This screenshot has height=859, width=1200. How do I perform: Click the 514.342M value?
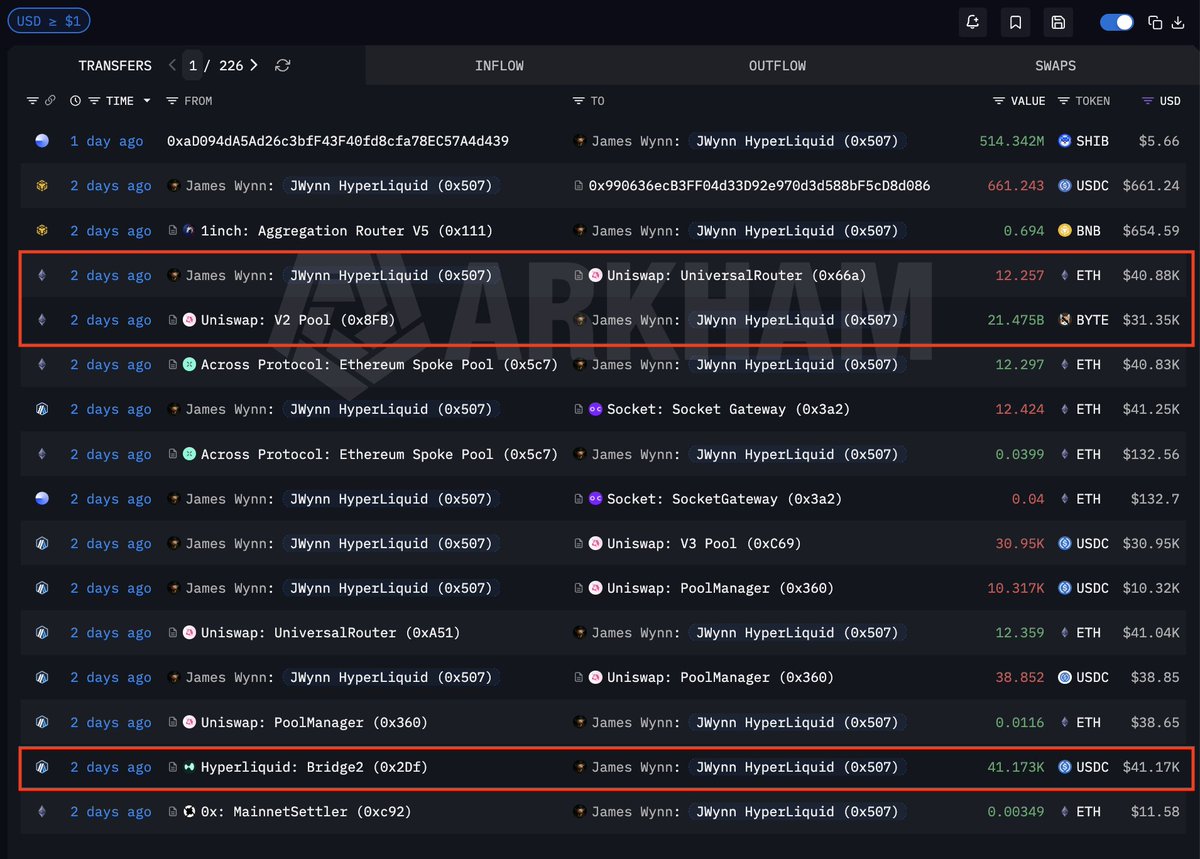pos(1012,141)
